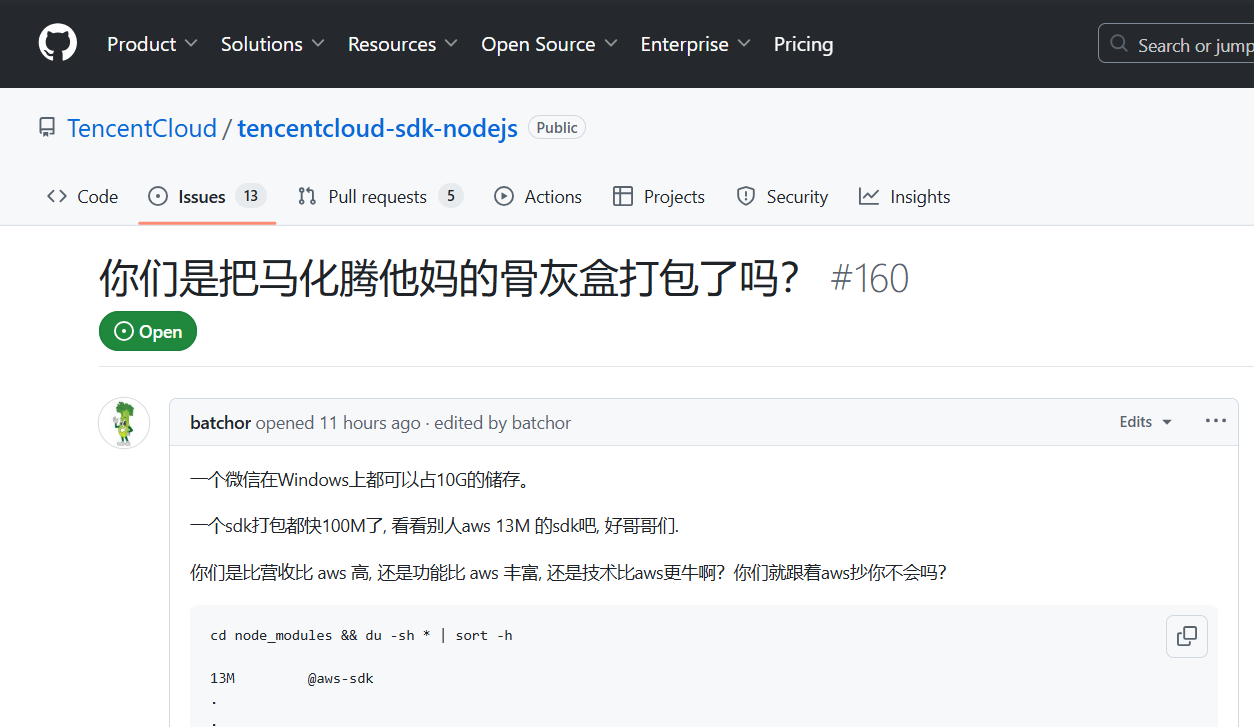This screenshot has height=727, width=1254.
Task: Open the TencentCloud organization link
Action: pyautogui.click(x=142, y=128)
